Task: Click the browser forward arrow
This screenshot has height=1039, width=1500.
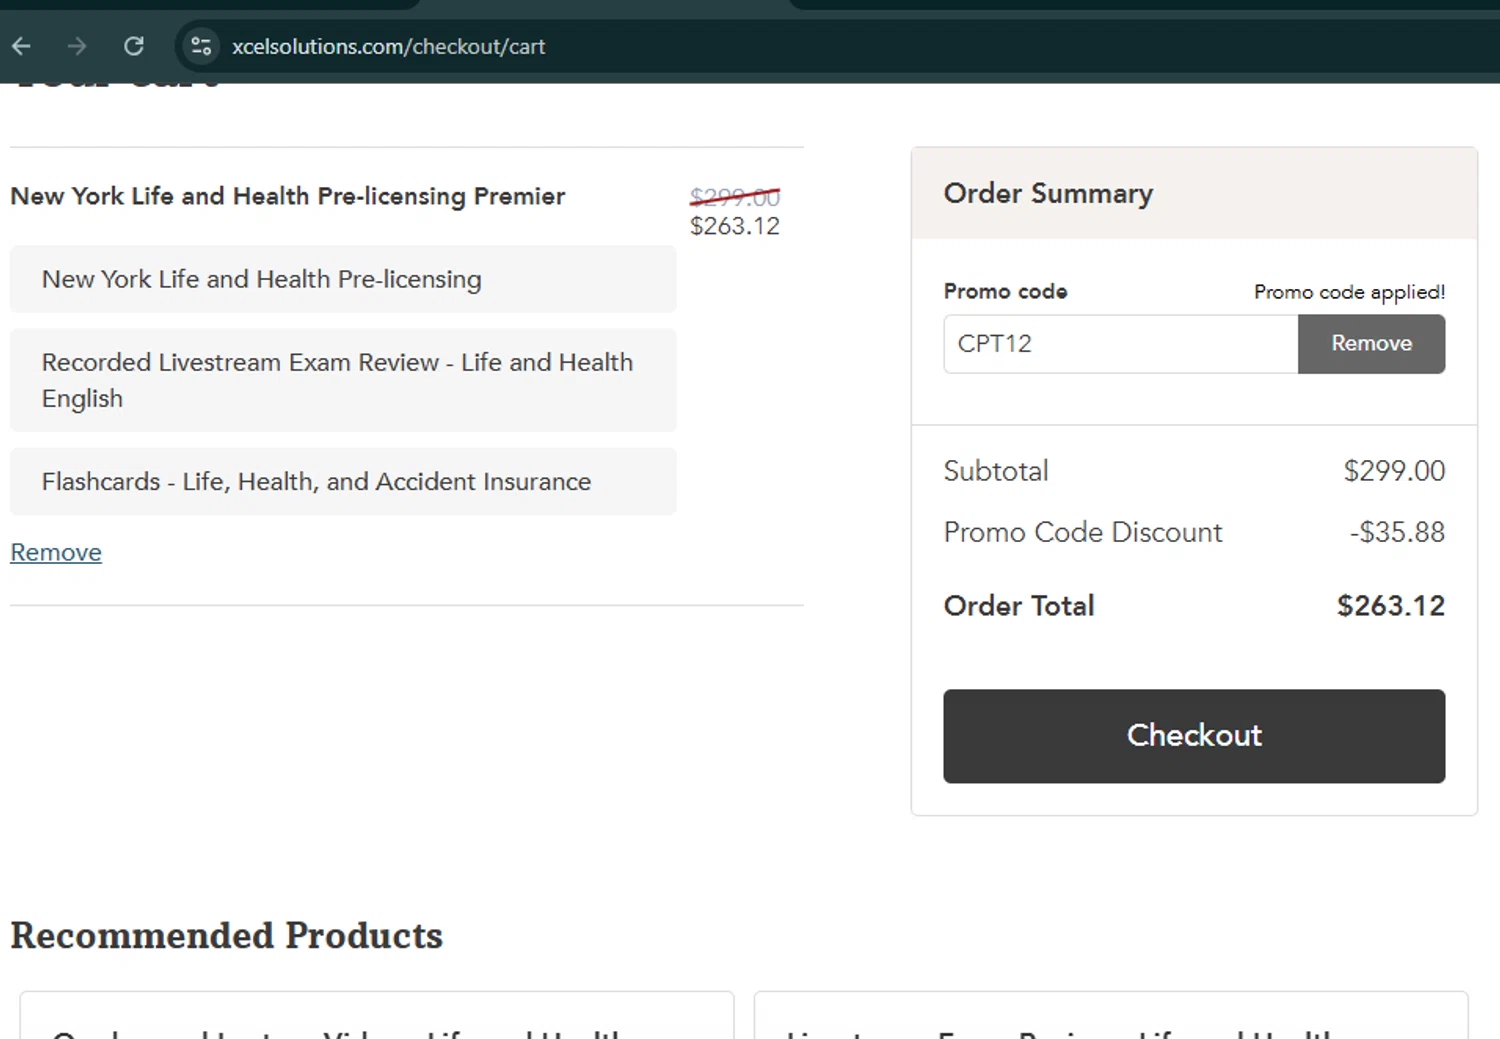Action: coord(77,46)
